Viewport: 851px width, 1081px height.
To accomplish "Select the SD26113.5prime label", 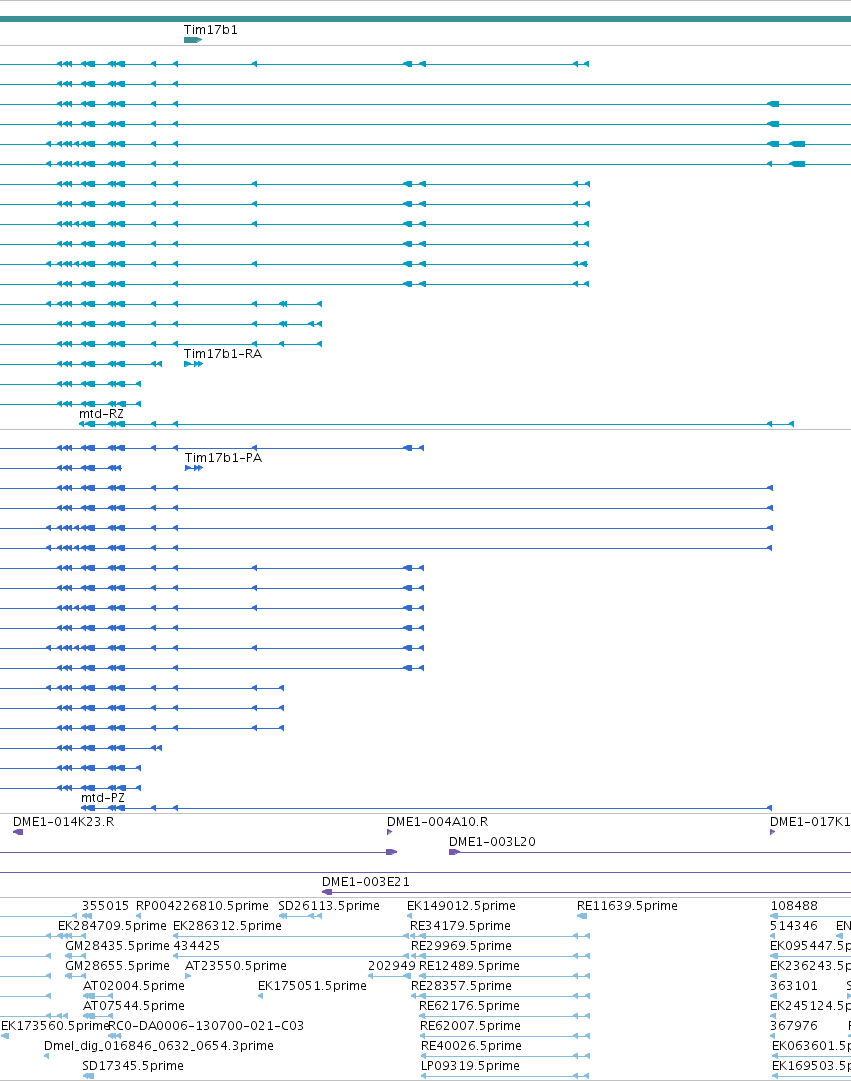I will coord(329,906).
